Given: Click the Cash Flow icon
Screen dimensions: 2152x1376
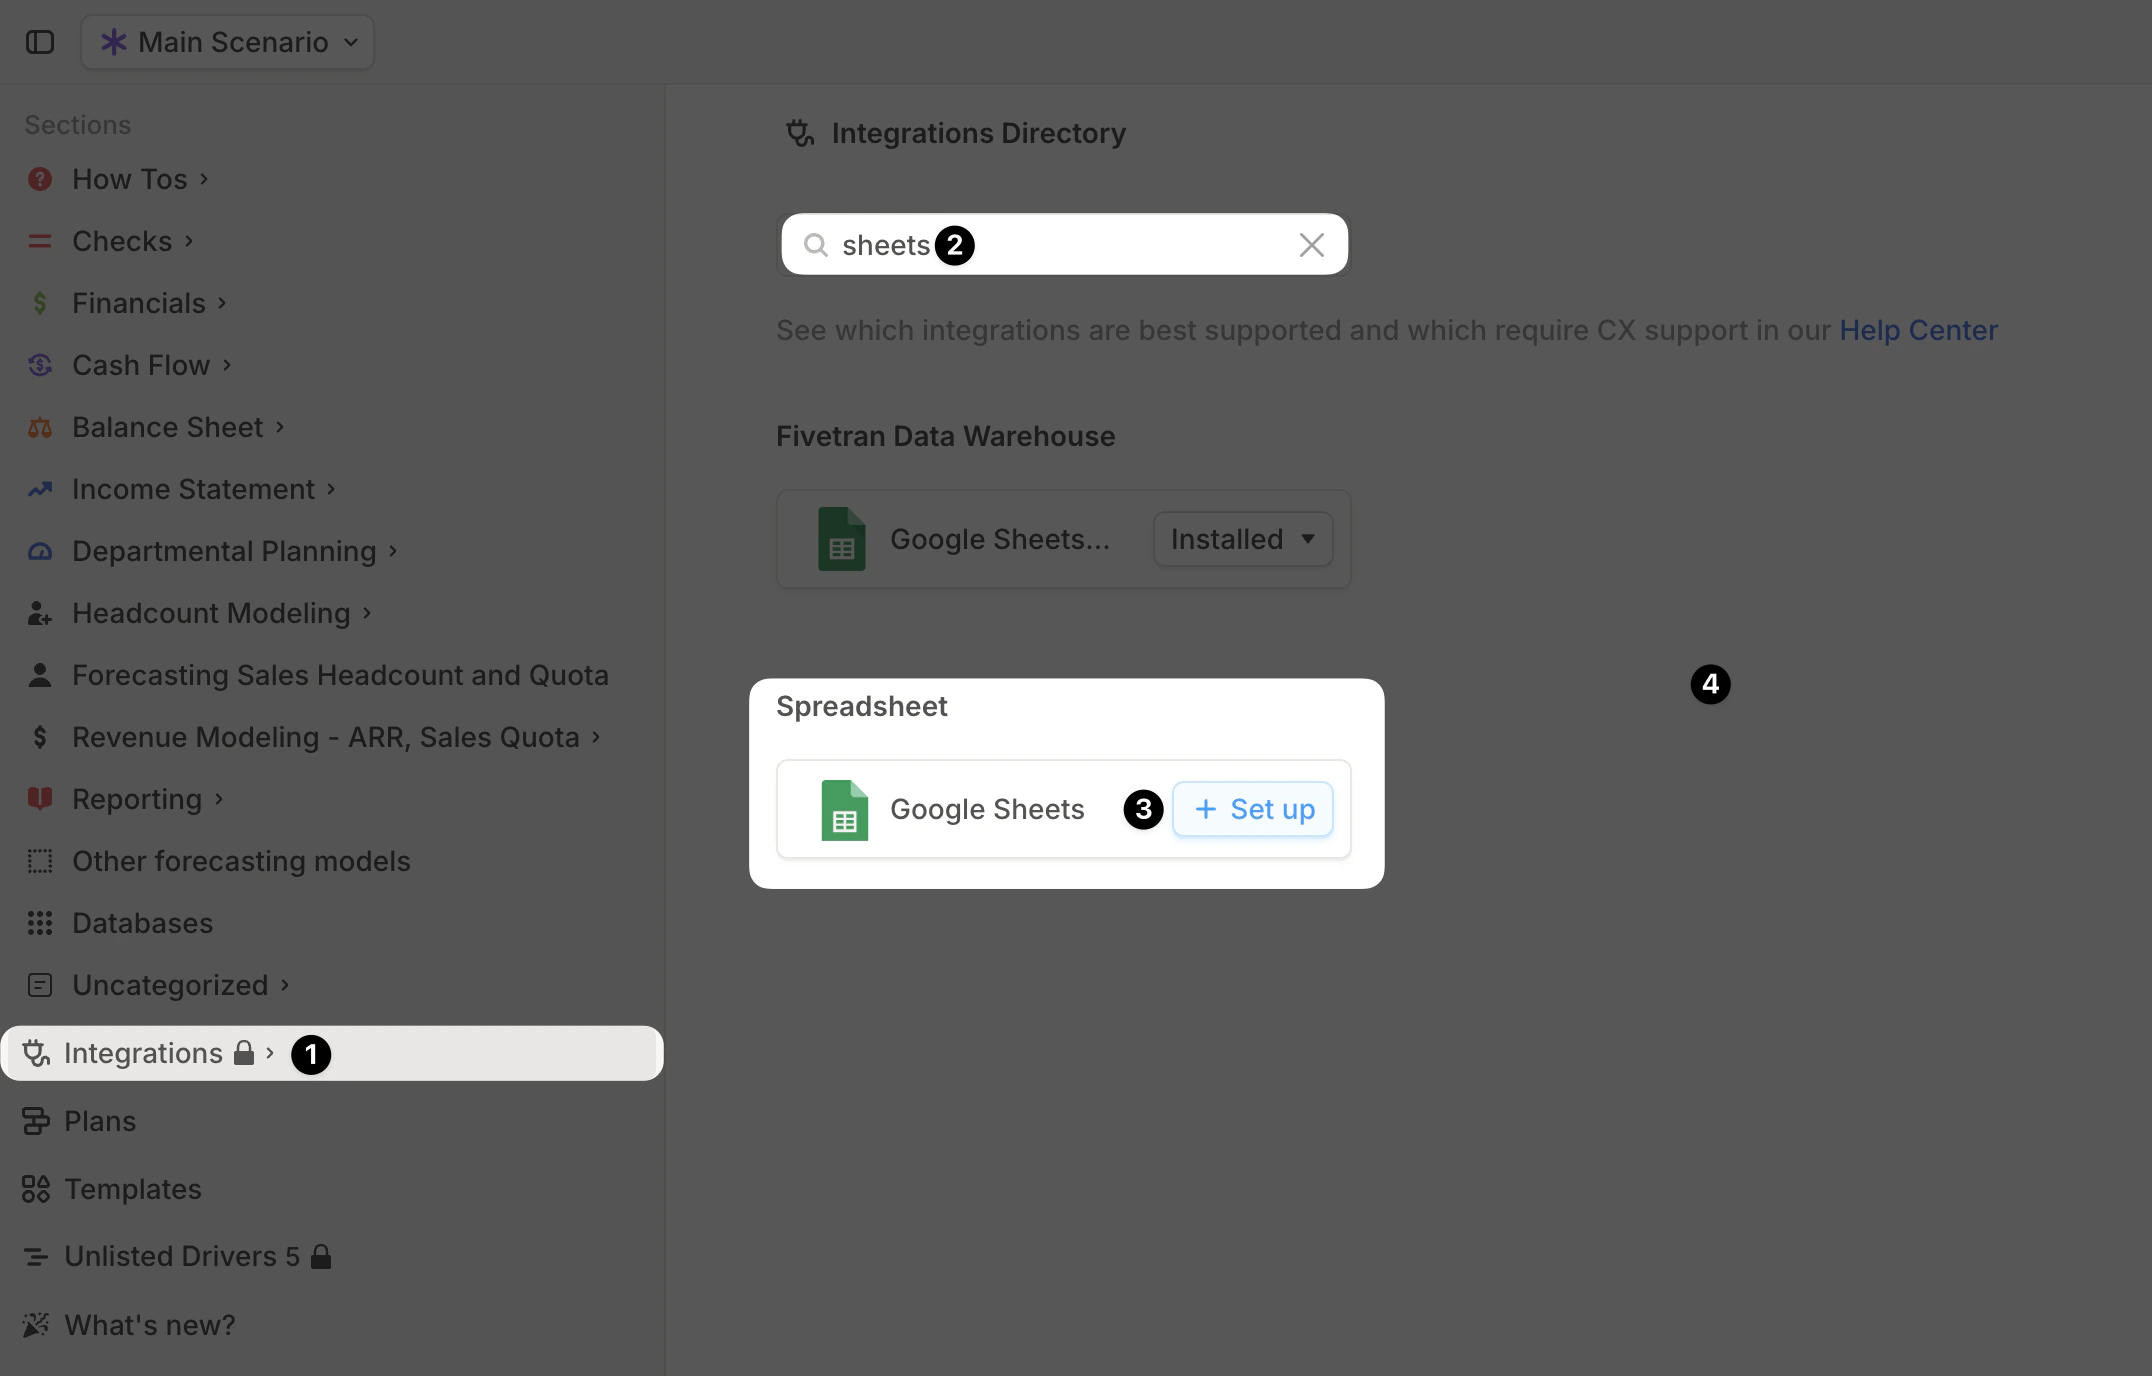Looking at the screenshot, I should tap(39, 365).
